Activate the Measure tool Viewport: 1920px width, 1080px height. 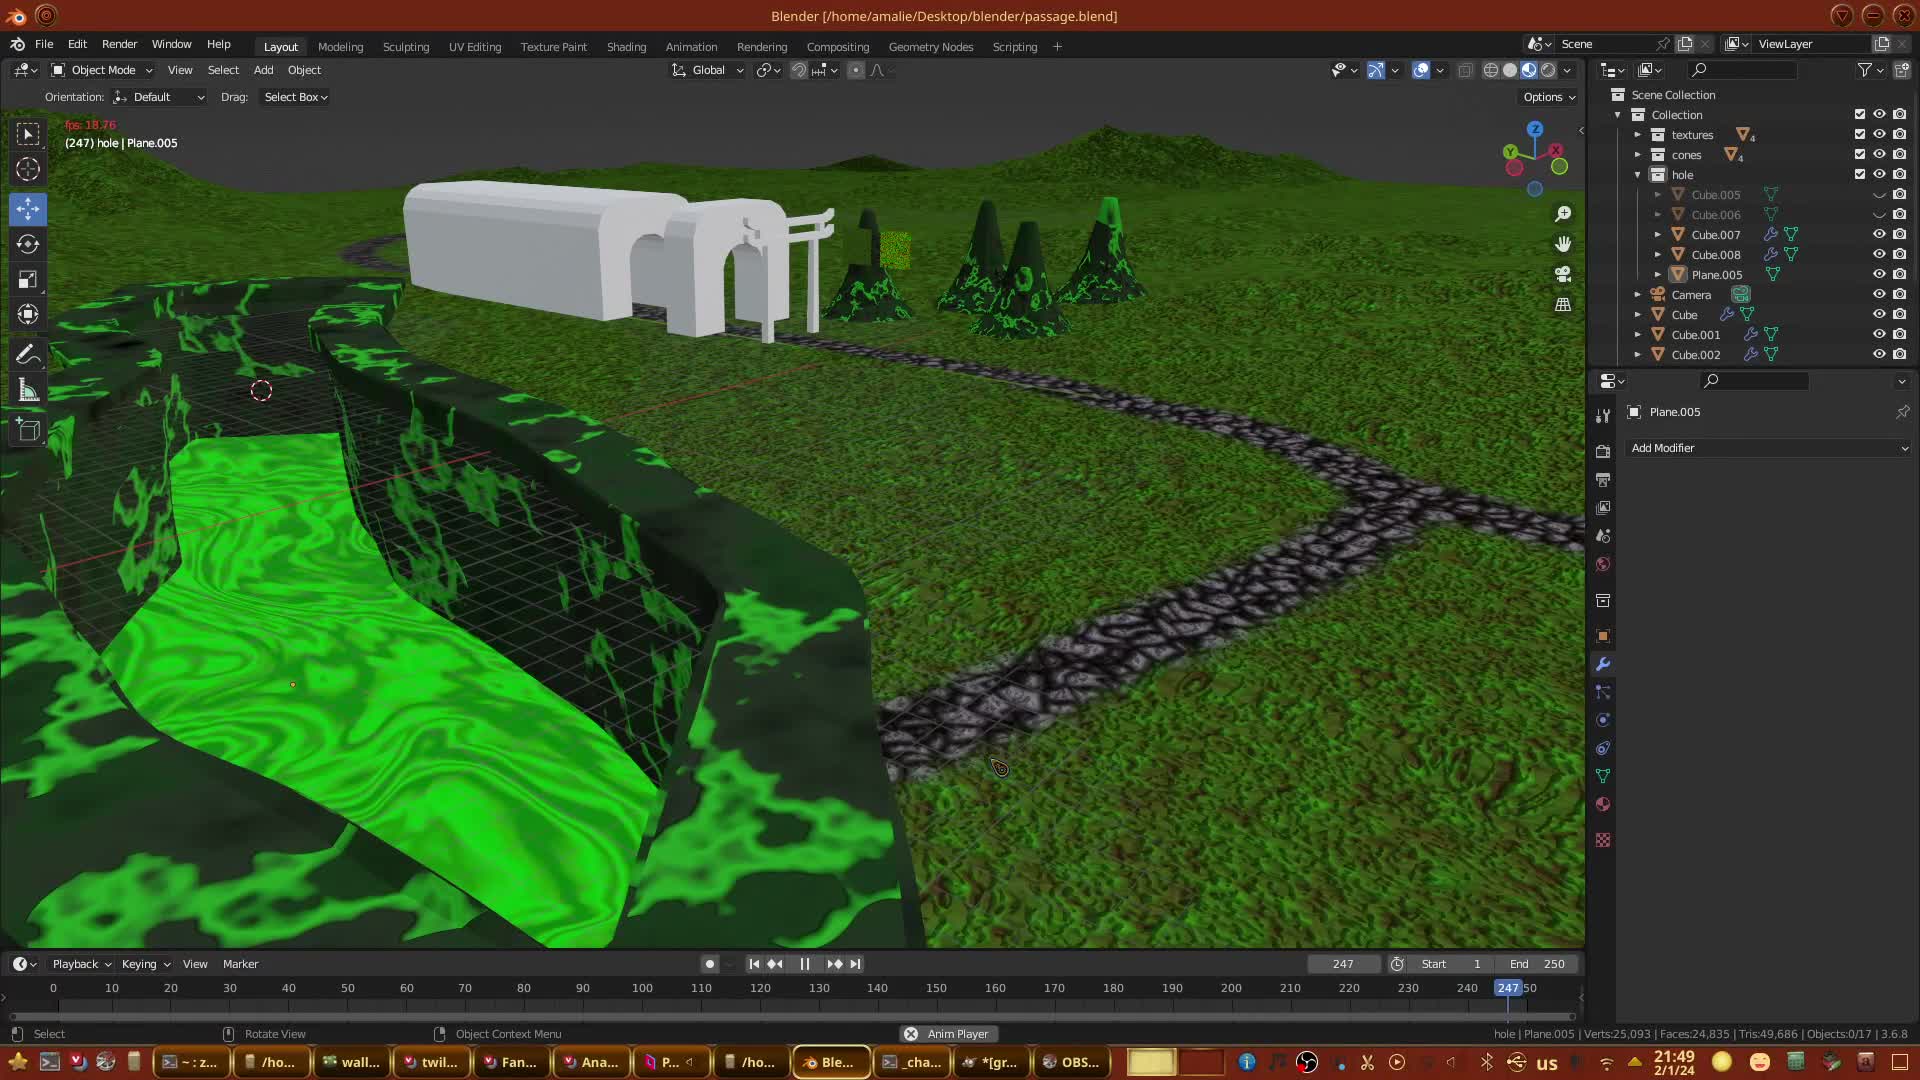(x=28, y=391)
